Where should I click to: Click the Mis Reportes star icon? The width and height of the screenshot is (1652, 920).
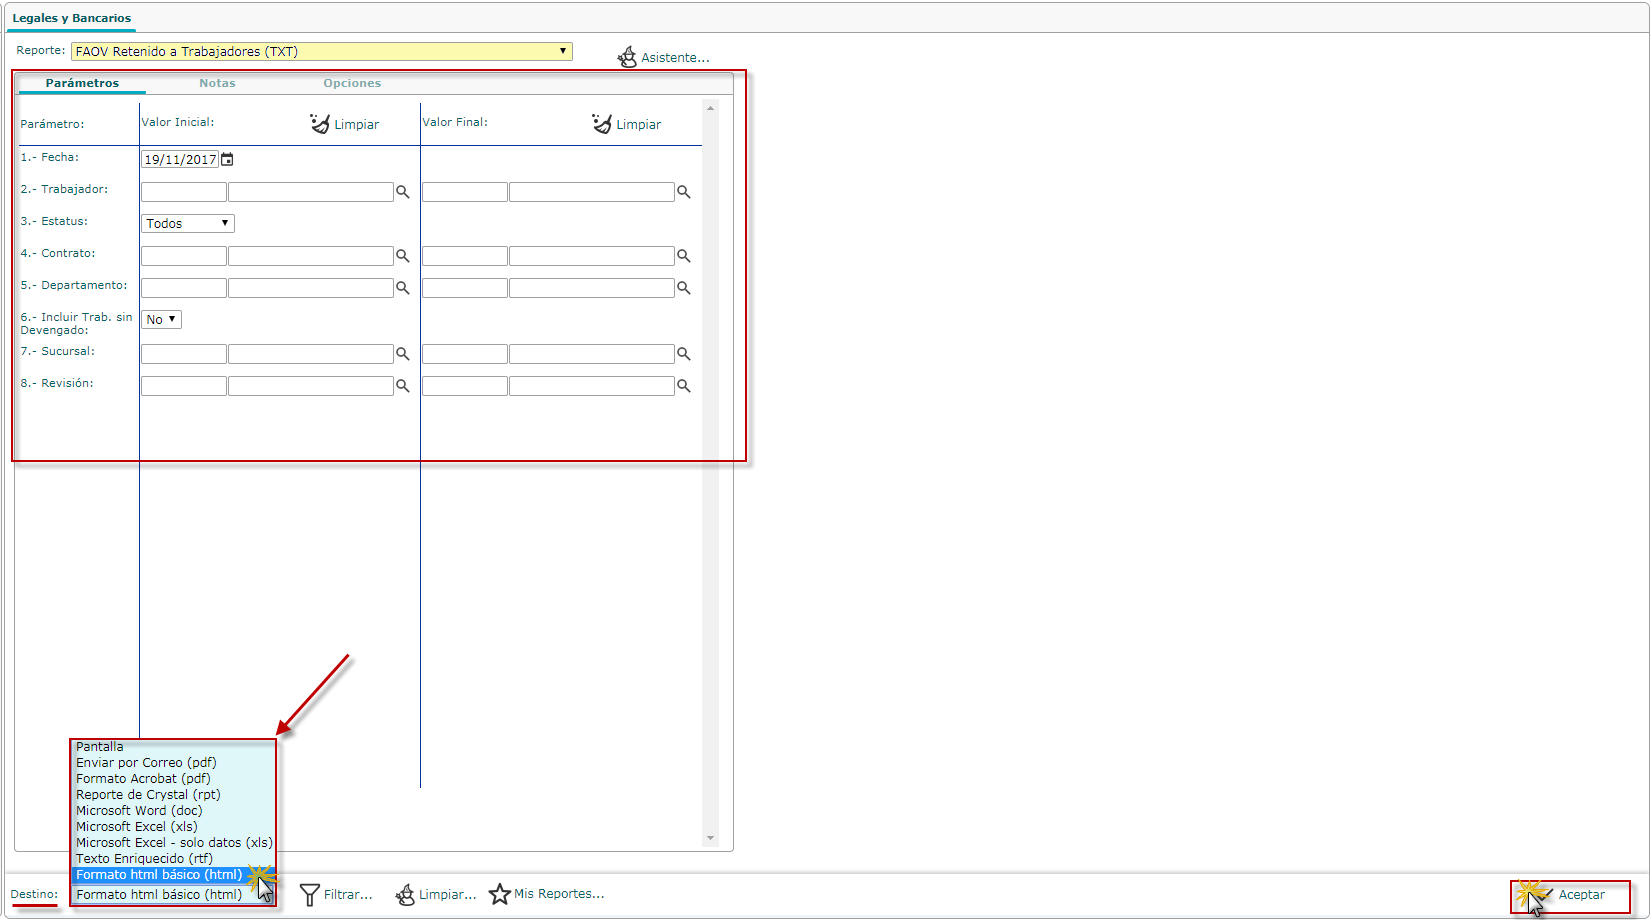[x=500, y=894]
